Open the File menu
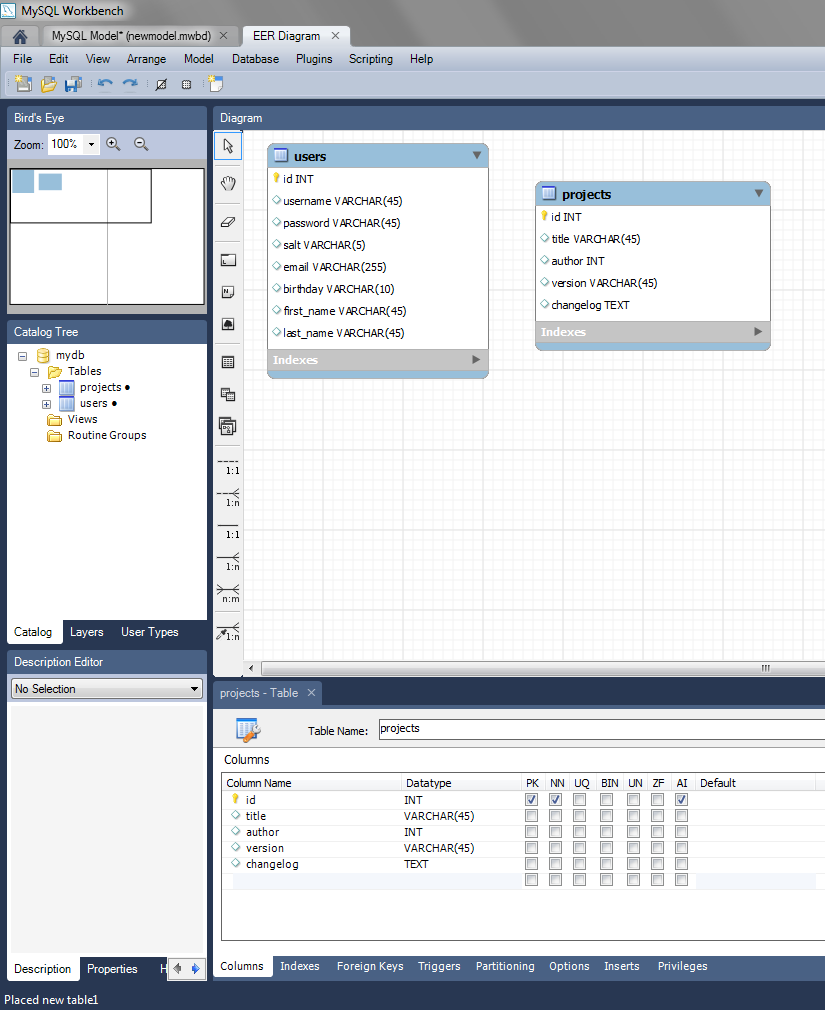Image resolution: width=825 pixels, height=1010 pixels. [x=23, y=59]
